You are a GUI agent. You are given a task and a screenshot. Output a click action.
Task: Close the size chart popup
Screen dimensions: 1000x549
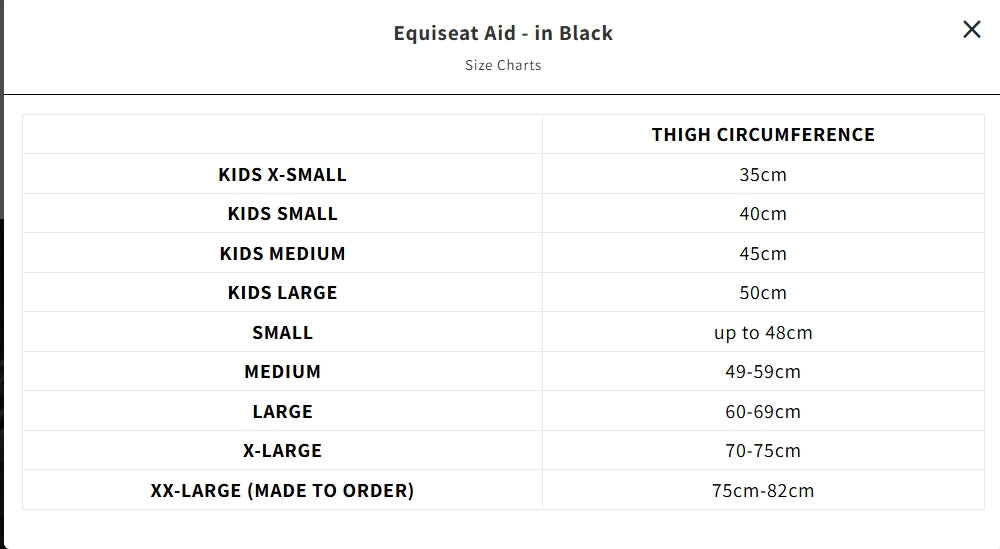click(971, 30)
